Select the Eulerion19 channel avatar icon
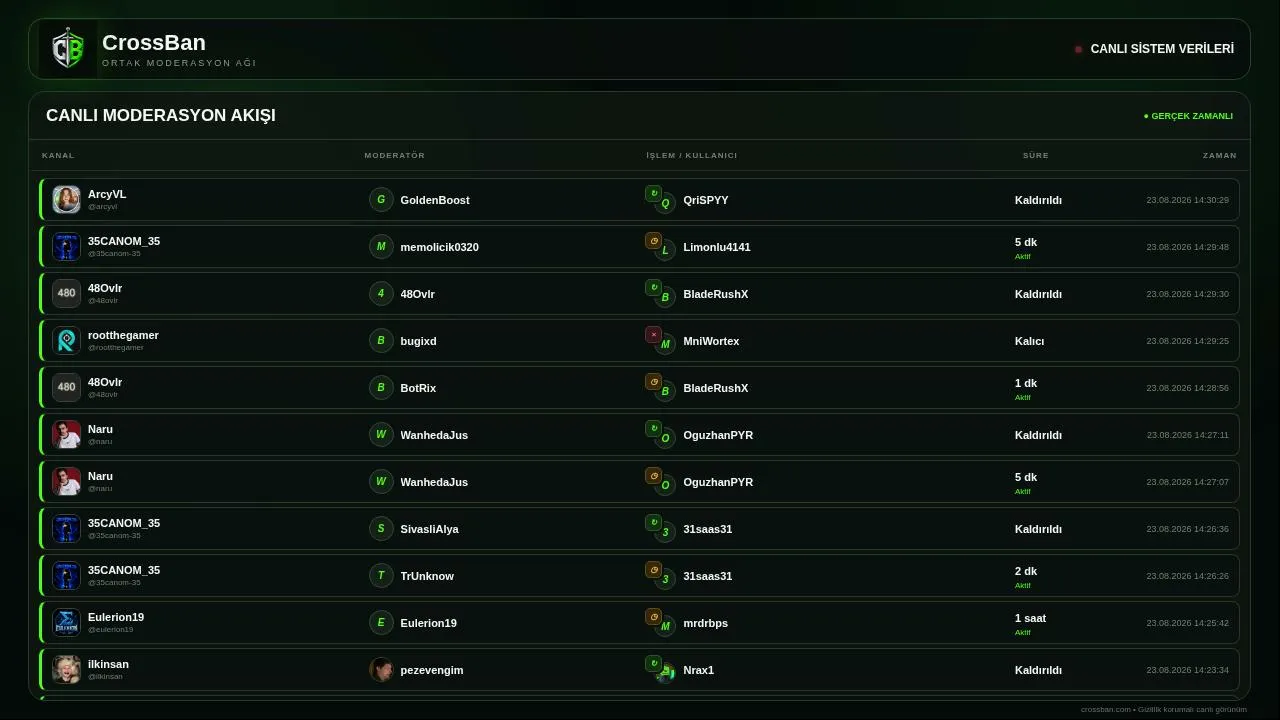 click(x=66, y=622)
